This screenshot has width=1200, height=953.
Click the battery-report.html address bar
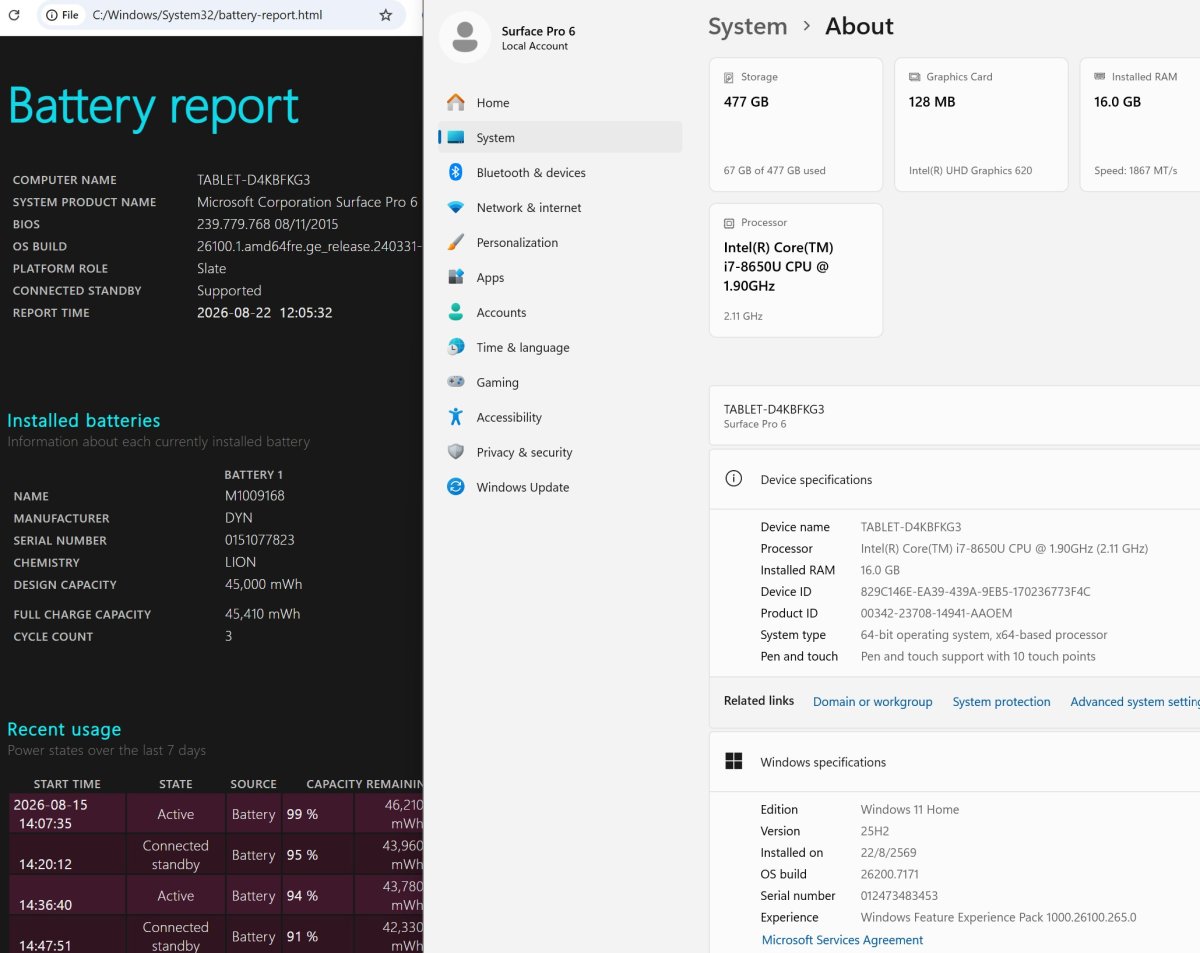pyautogui.click(x=221, y=15)
